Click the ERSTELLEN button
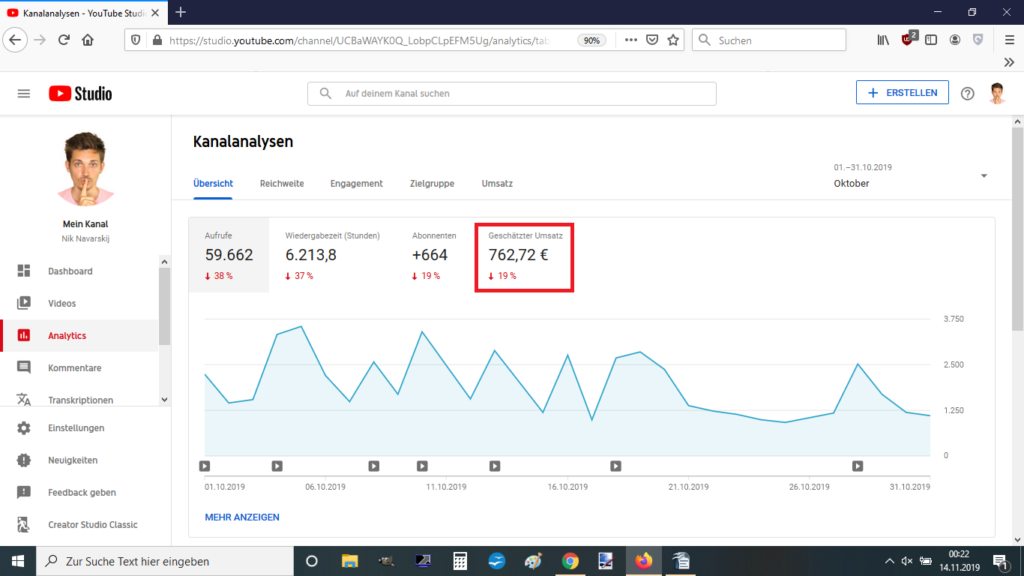 [902, 93]
